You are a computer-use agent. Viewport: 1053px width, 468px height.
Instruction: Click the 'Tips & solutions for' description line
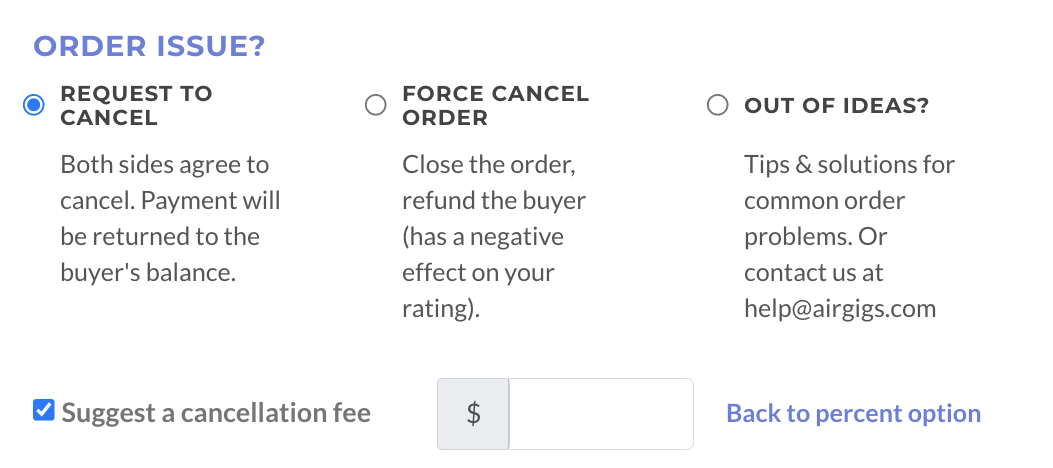point(849,164)
